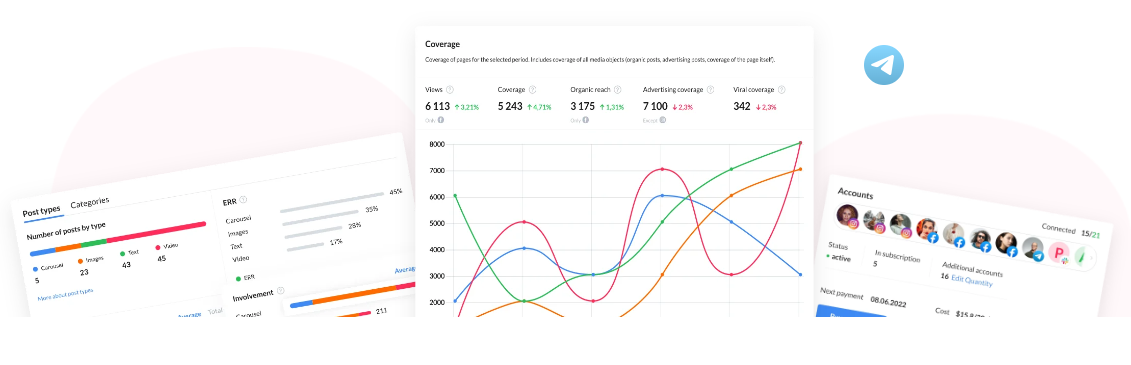Open the help icon beside Organic reach
The width and height of the screenshot is (1131, 365).
(617, 90)
